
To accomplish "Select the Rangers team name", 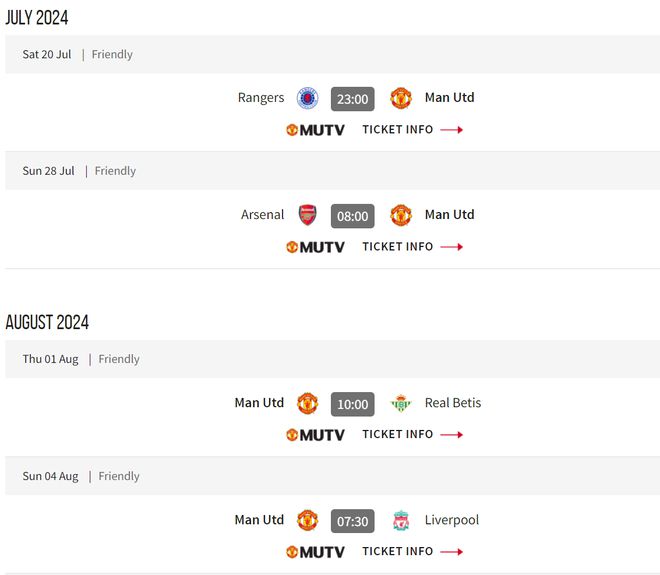I will [x=261, y=98].
